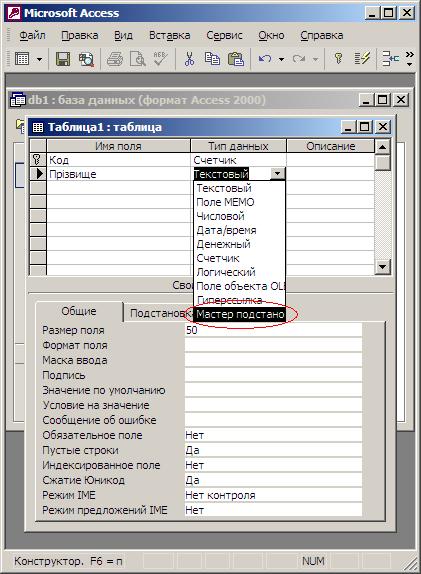Choose Дата/время data type
Viewport: 421px width, 574px height.
click(239, 230)
